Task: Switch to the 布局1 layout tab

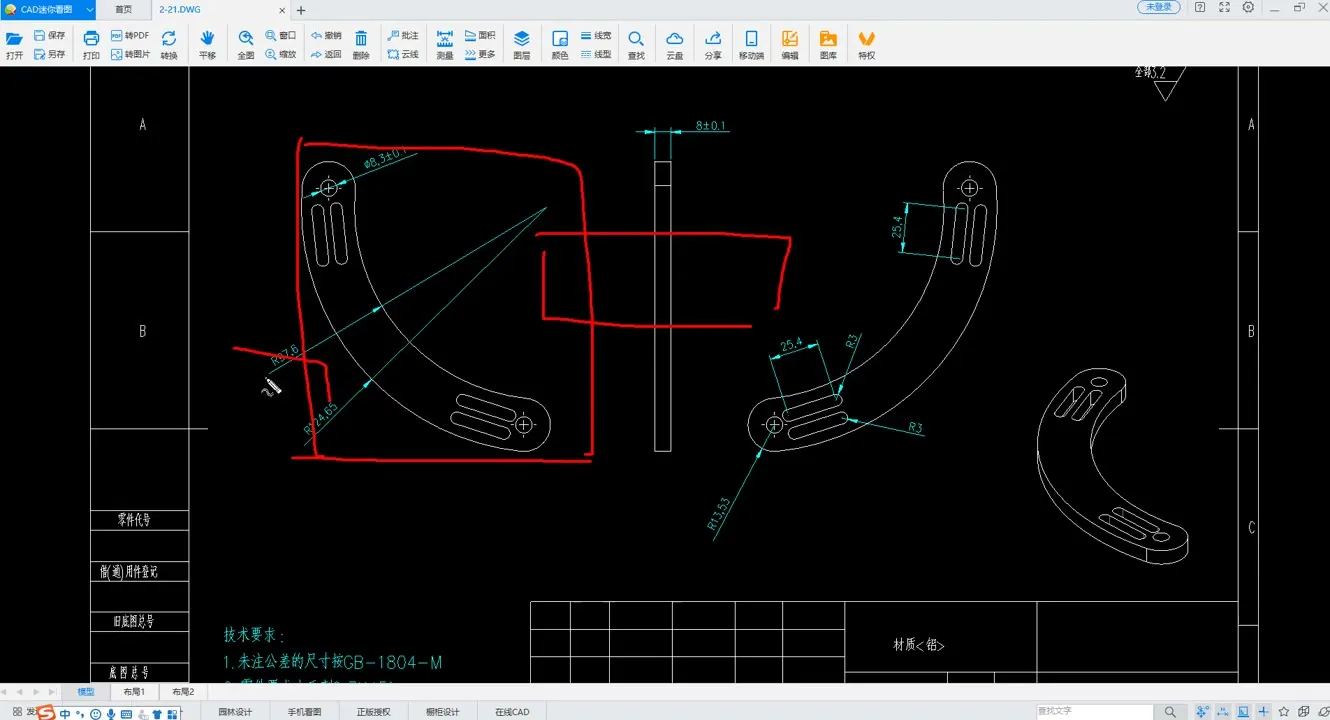Action: (x=134, y=692)
